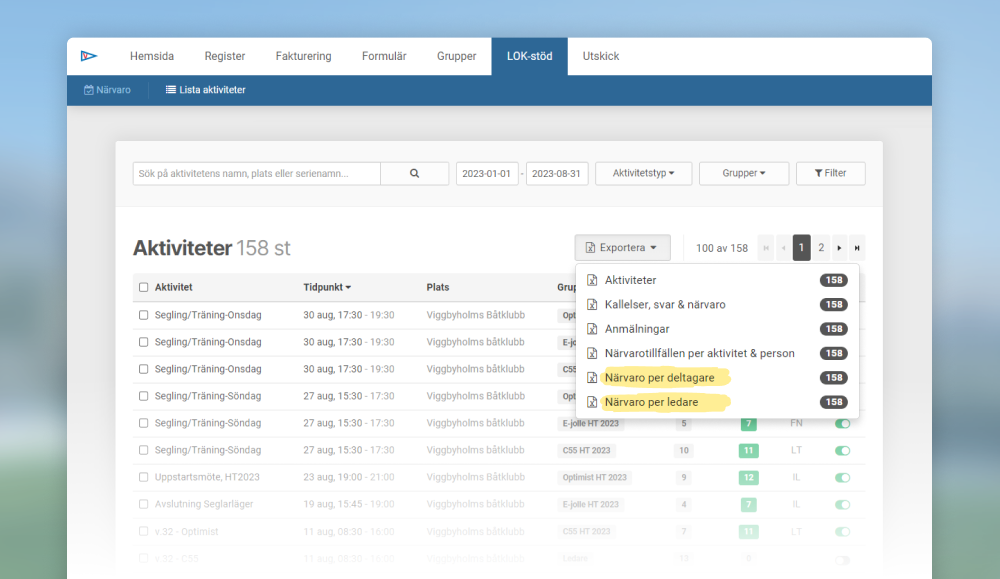
Task: Click the activity search text field
Action: coord(256,173)
